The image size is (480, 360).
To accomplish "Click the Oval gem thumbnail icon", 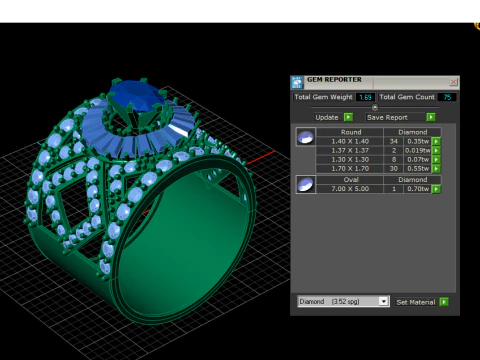I will (306, 184).
